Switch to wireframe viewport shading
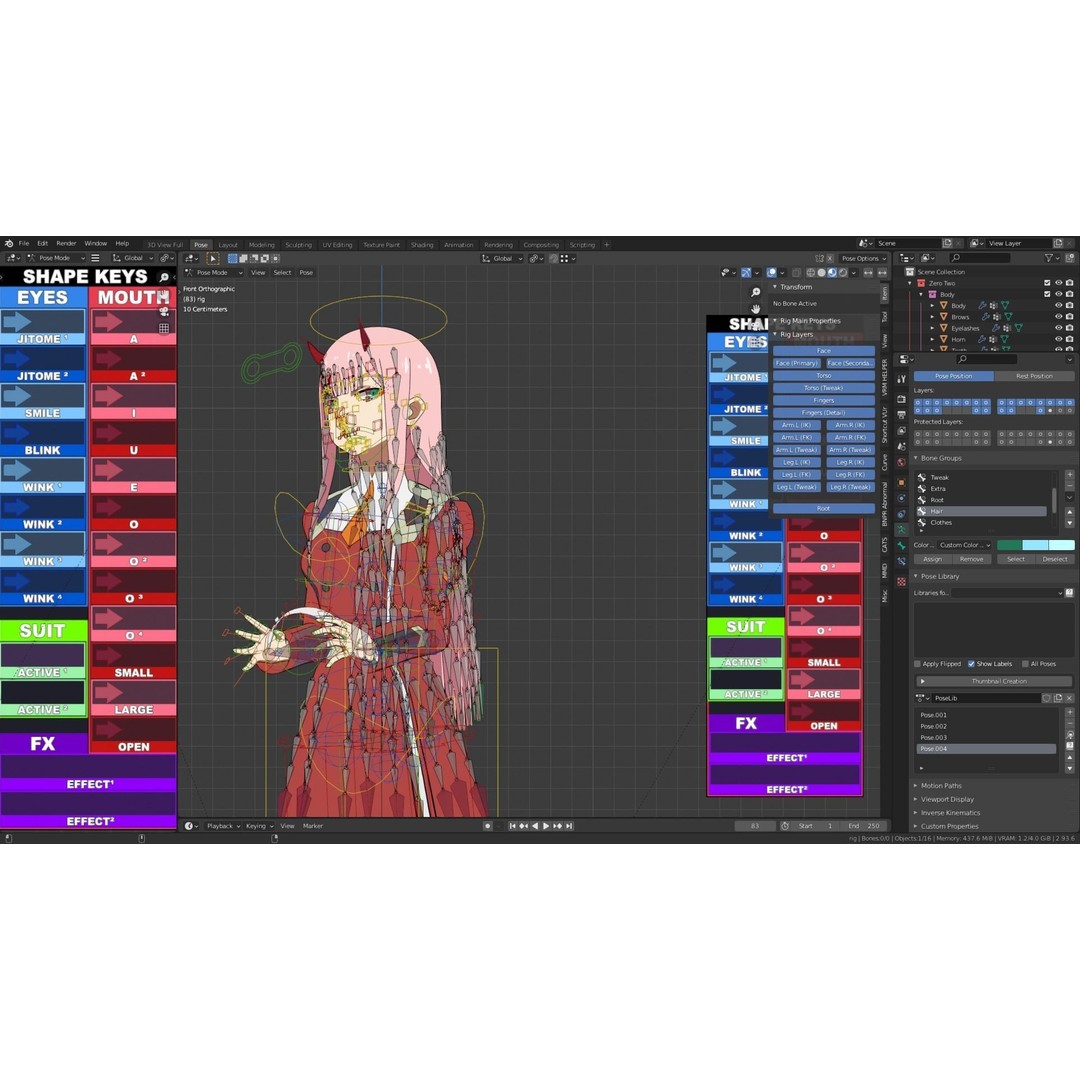Viewport: 1080px width, 1080px height. [x=811, y=273]
